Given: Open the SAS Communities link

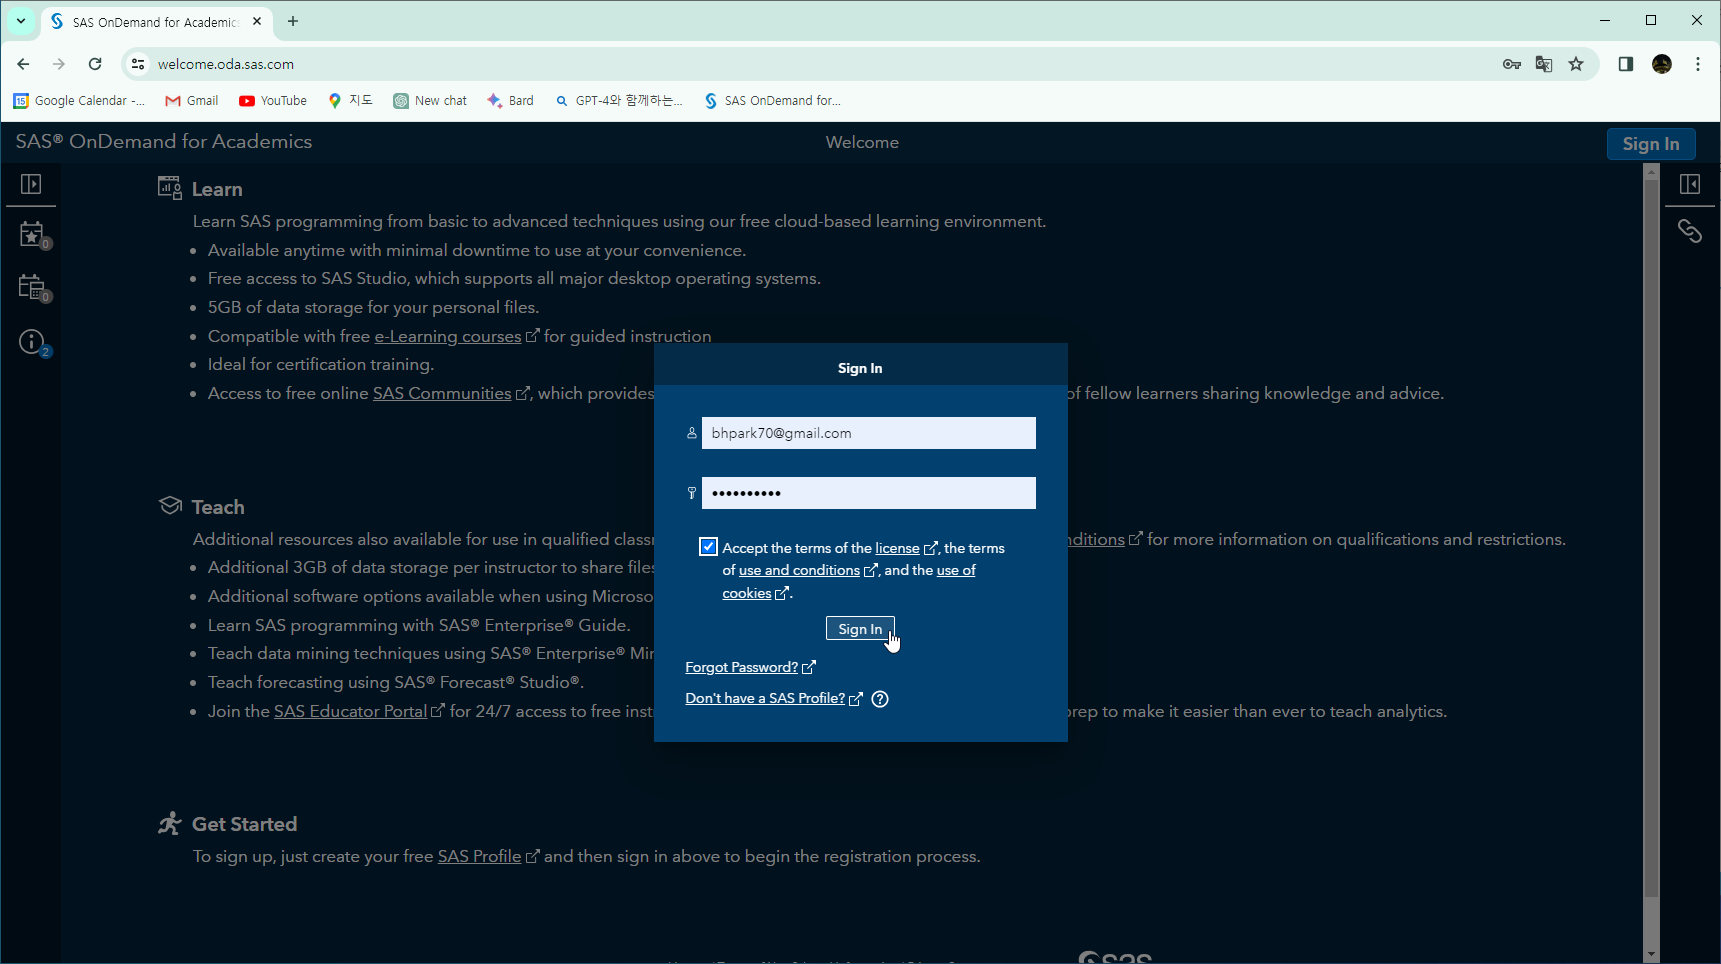Looking at the screenshot, I should [x=442, y=393].
